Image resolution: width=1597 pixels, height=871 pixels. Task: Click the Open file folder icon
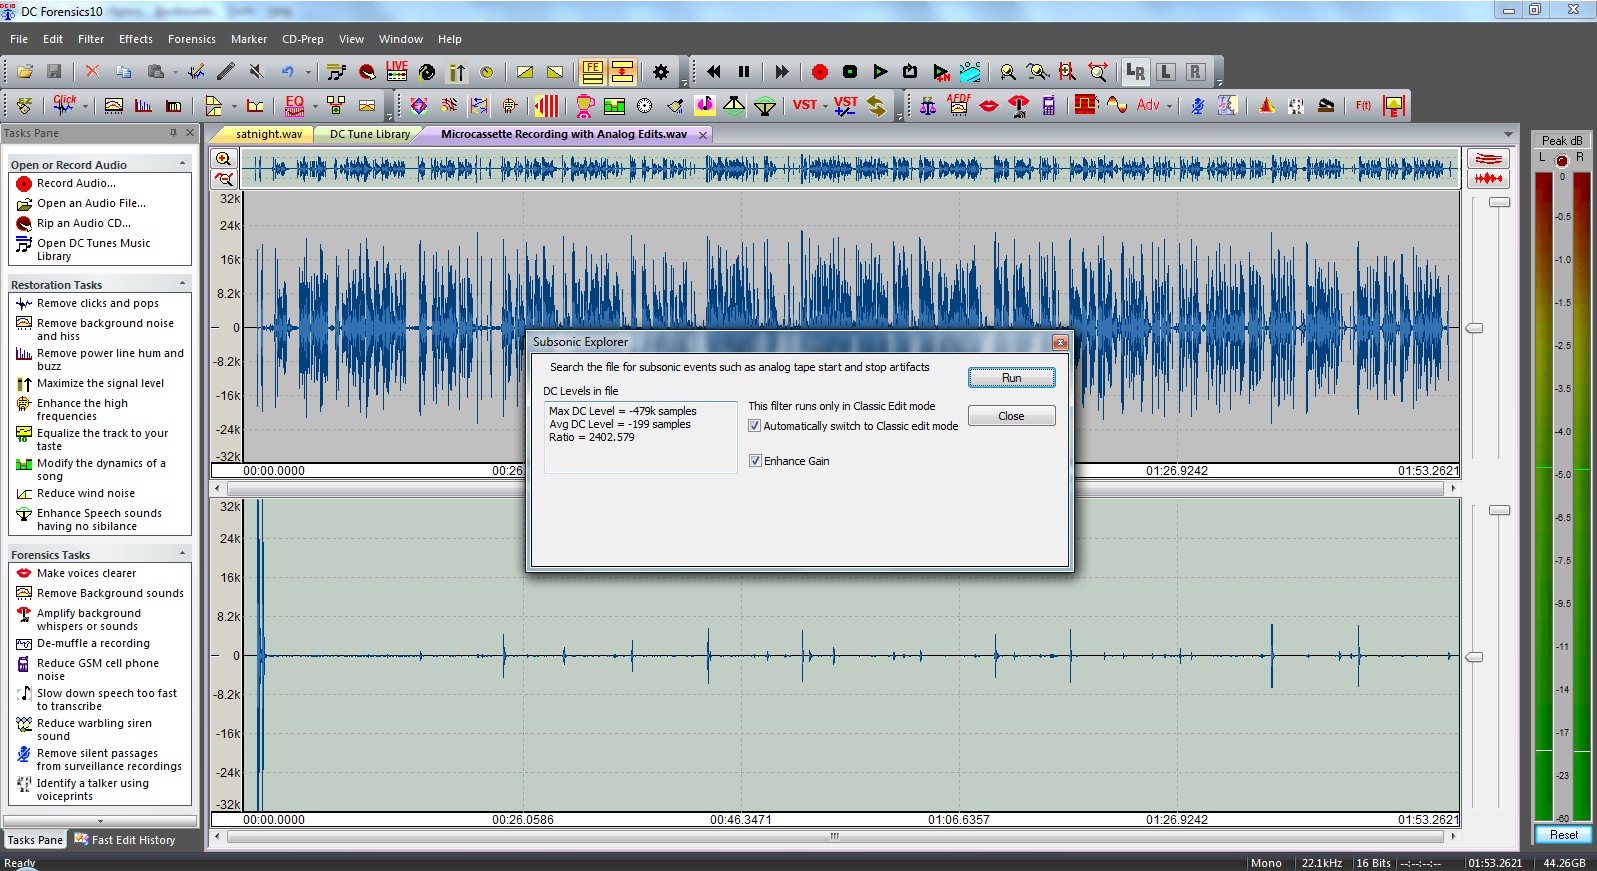(x=25, y=72)
